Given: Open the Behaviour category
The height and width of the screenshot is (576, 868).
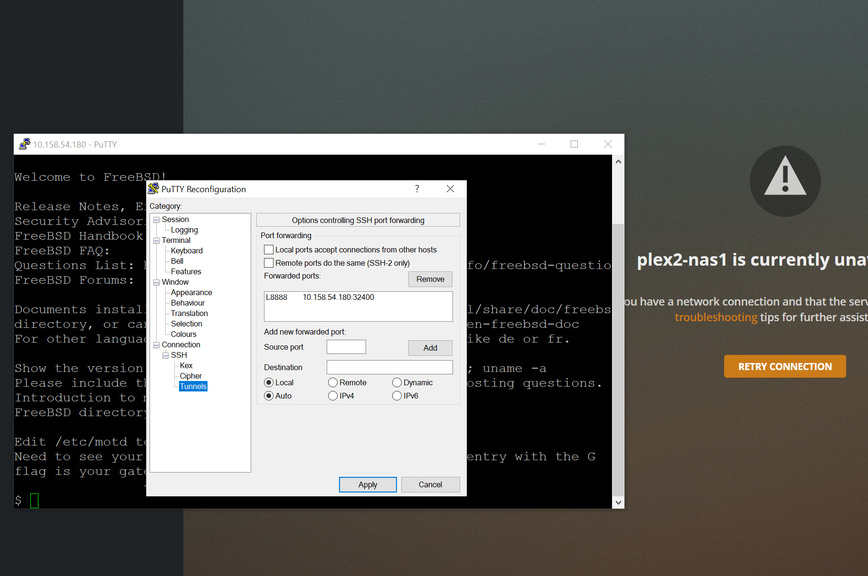Looking at the screenshot, I should [188, 303].
